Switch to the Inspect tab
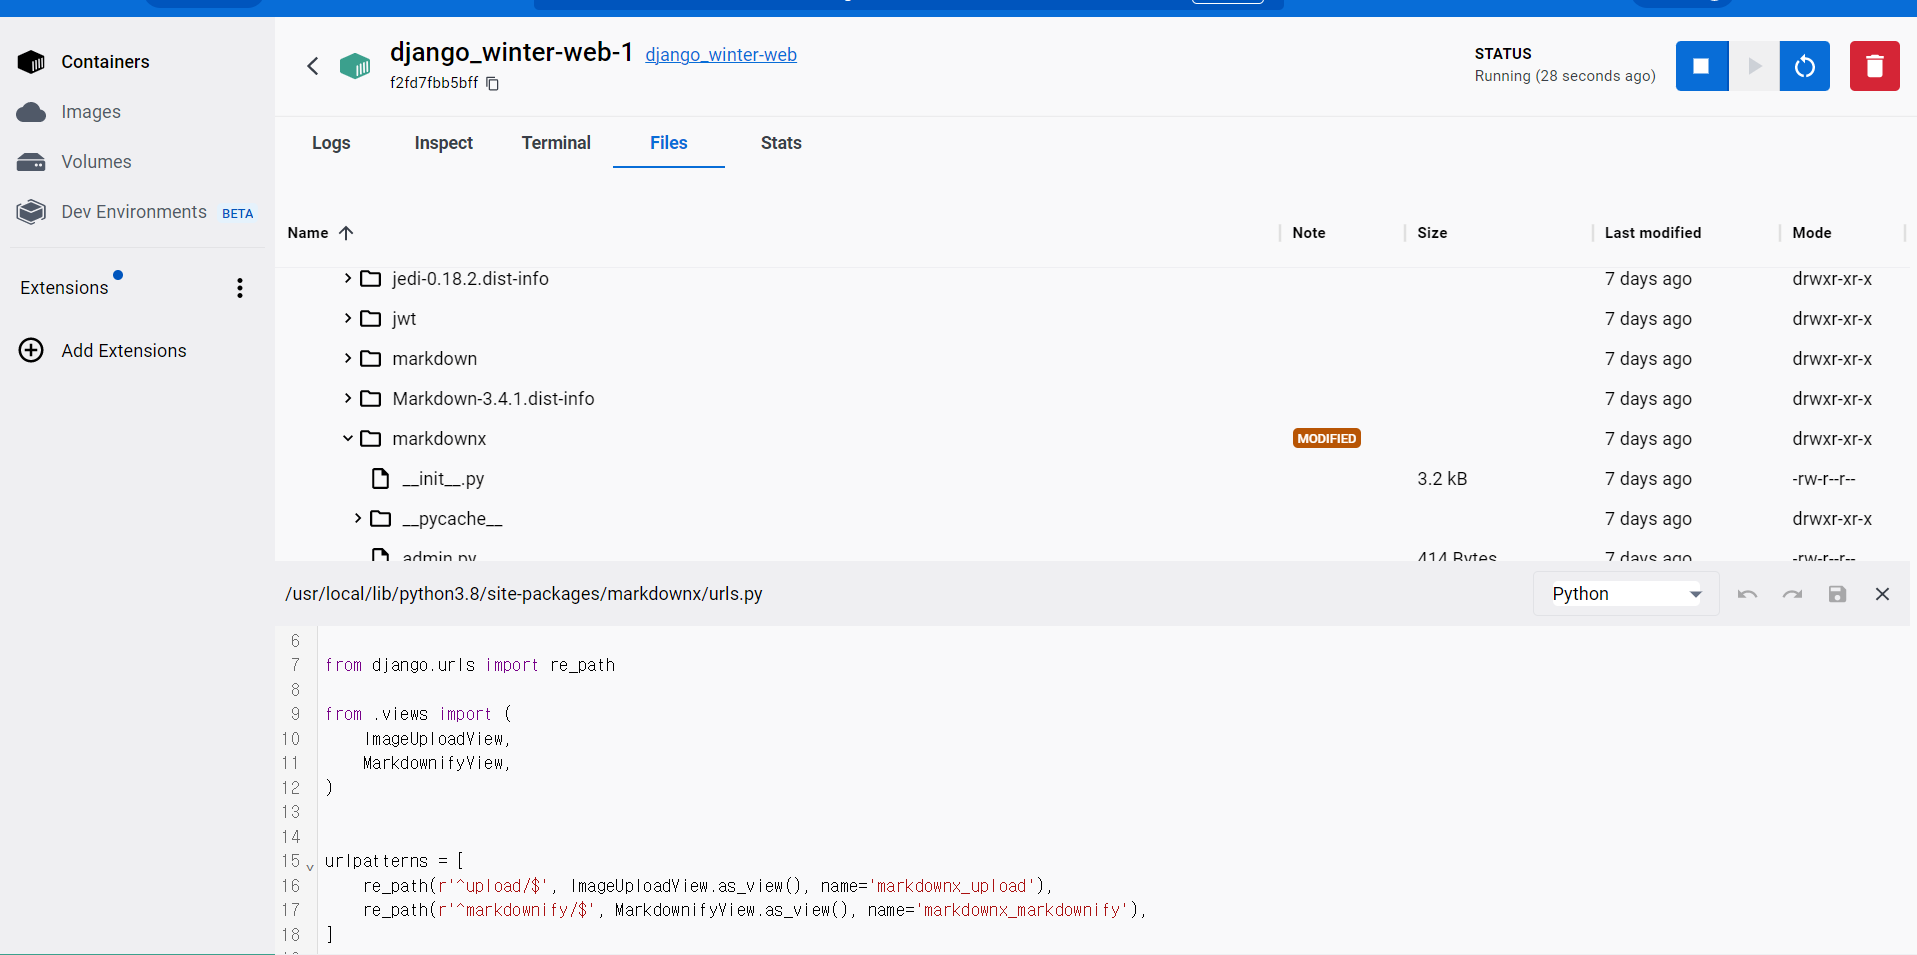1917x955 pixels. tap(443, 143)
